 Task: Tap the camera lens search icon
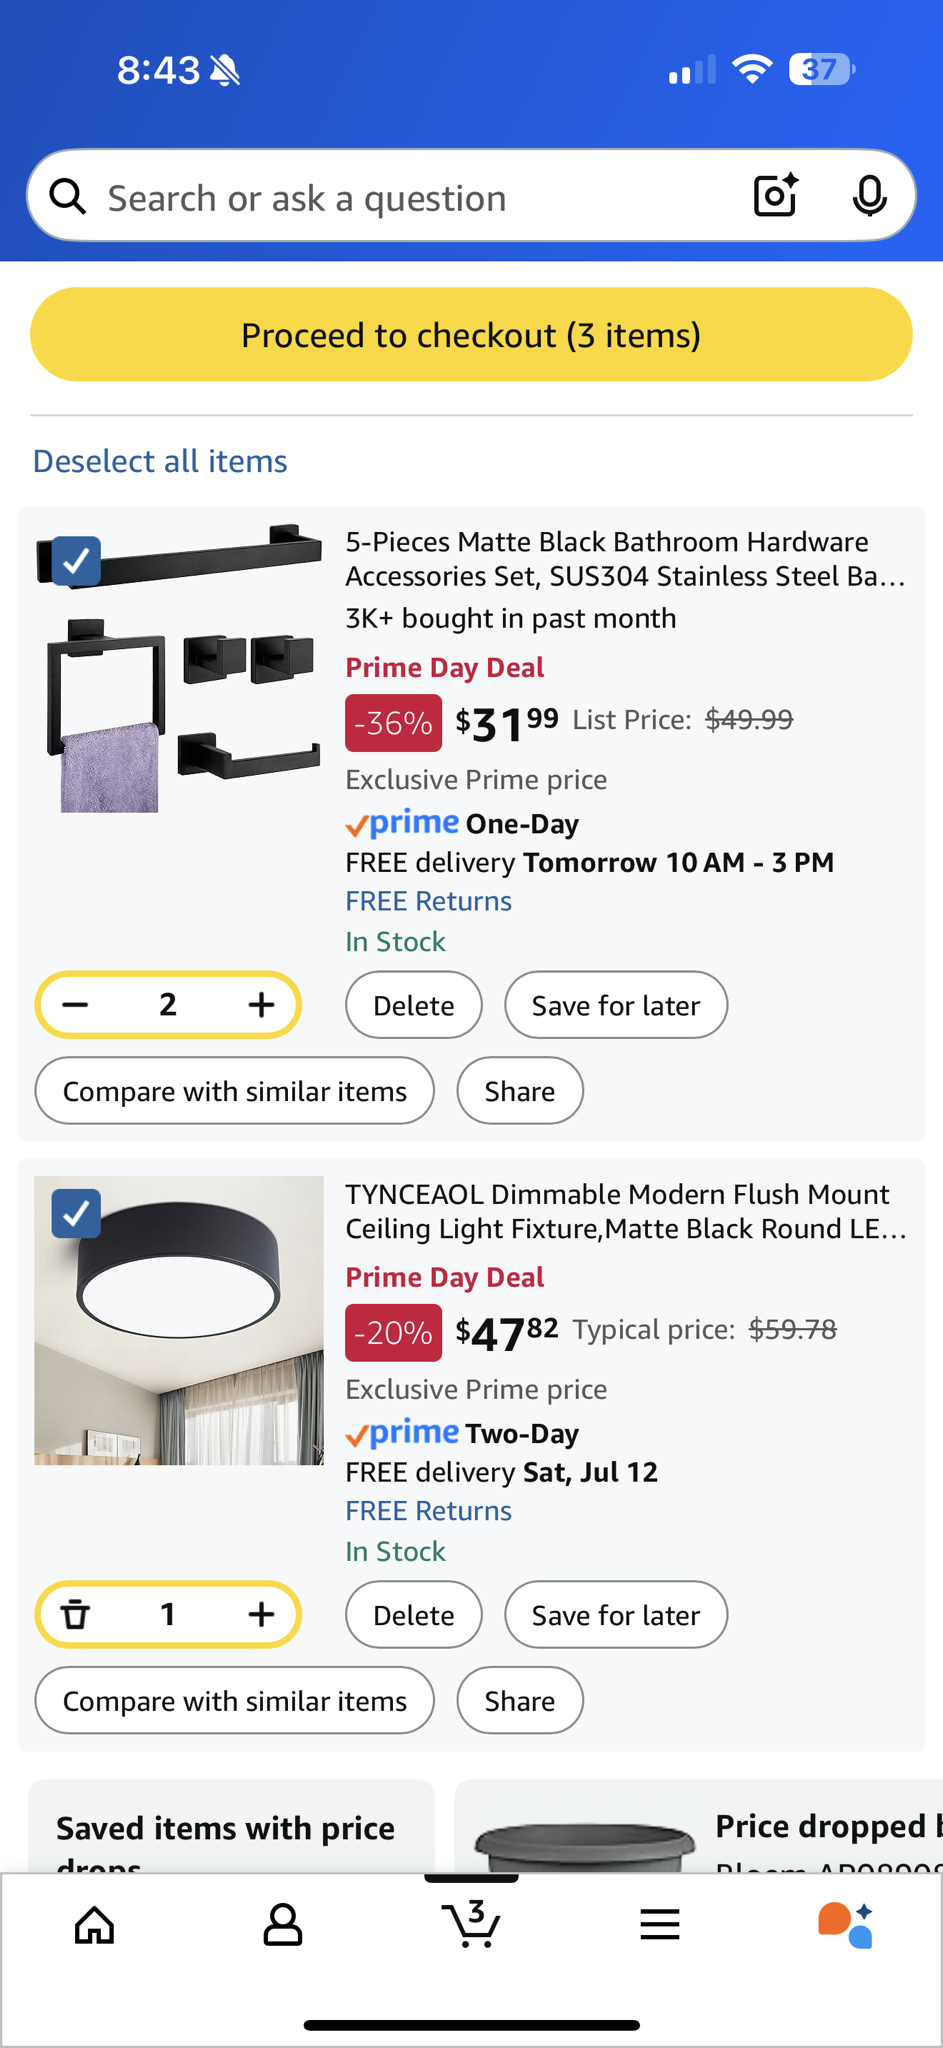click(775, 196)
